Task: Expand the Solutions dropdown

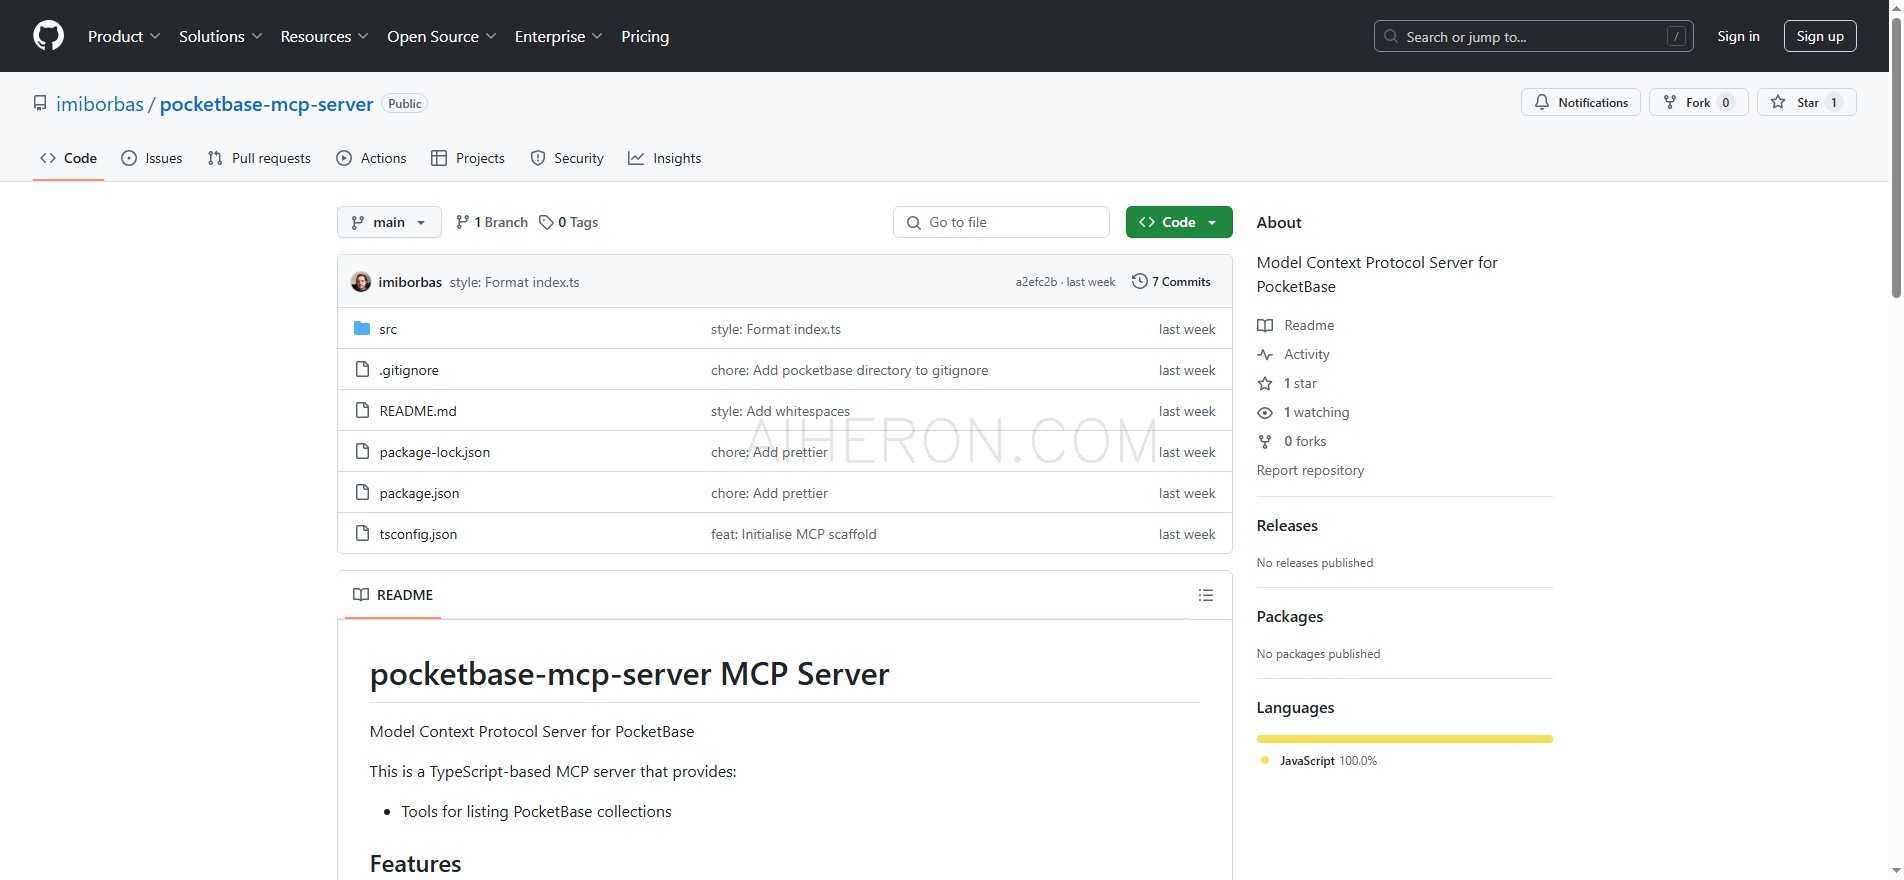Action: point(220,36)
